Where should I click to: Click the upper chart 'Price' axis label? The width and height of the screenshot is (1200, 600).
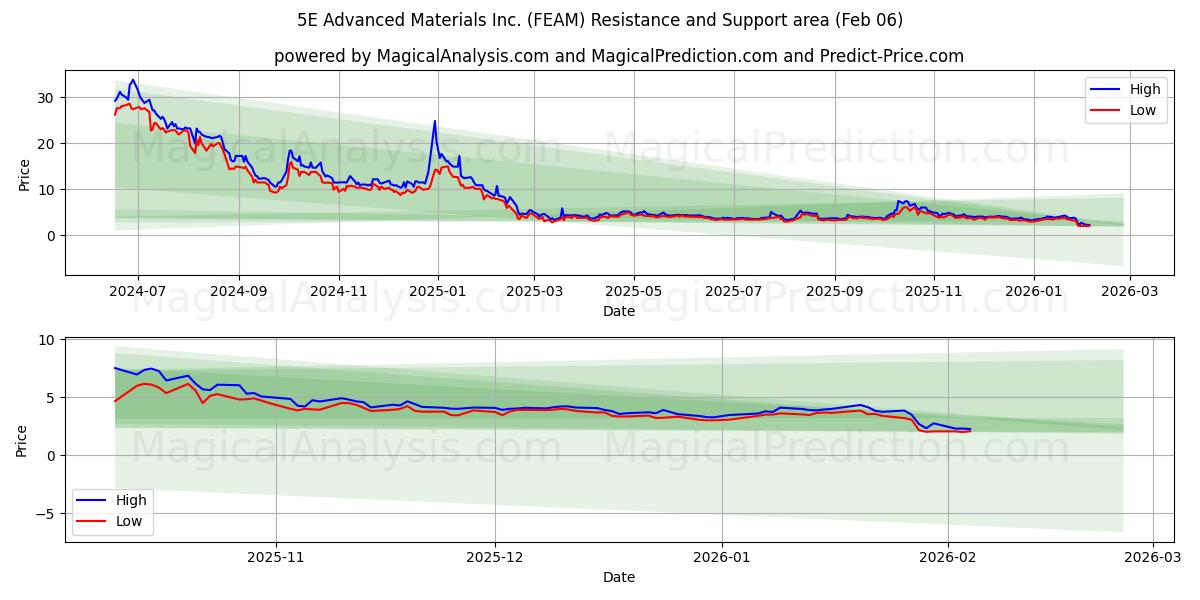[x=24, y=173]
